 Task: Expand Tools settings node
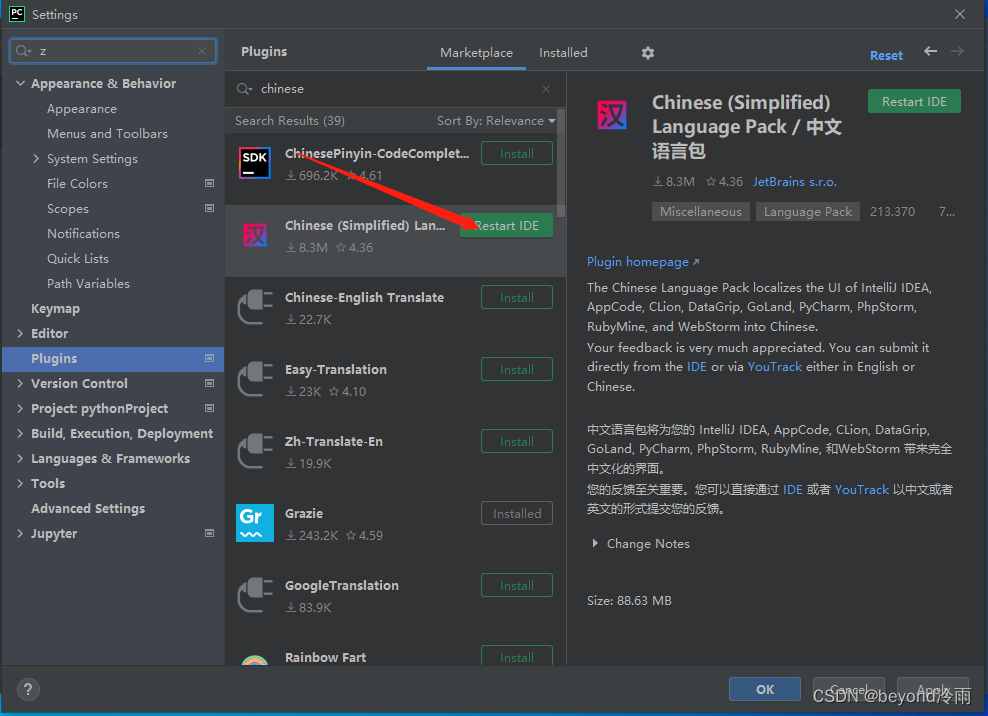[x=20, y=483]
